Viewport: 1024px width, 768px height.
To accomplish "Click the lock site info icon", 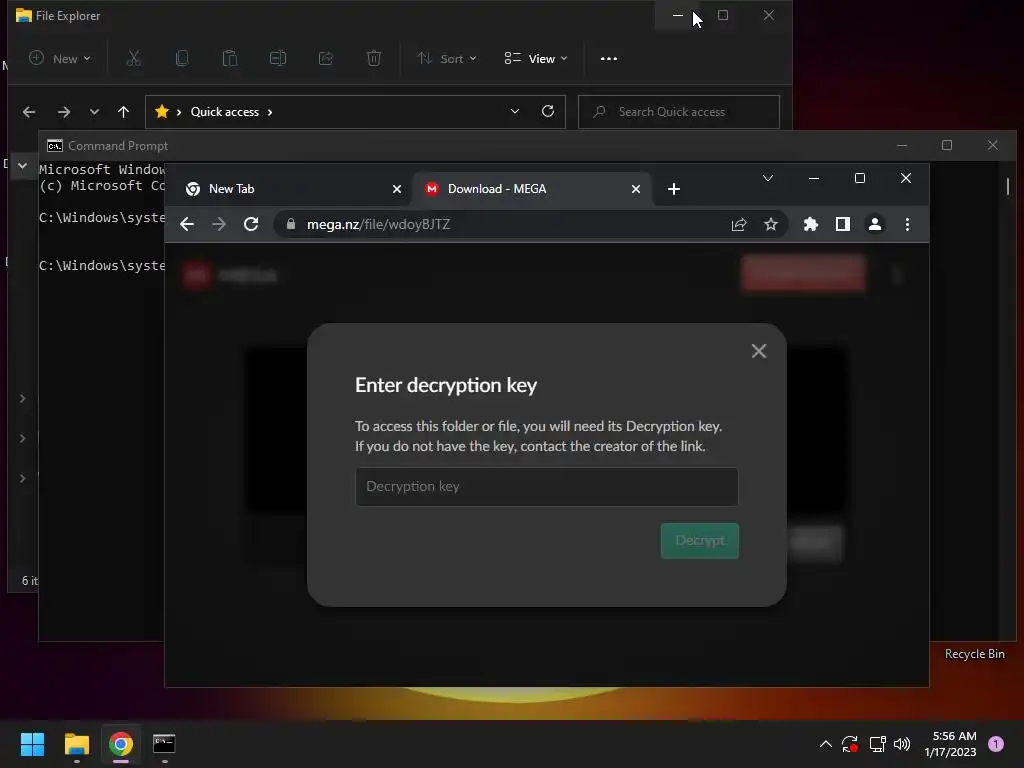I will click(x=291, y=224).
